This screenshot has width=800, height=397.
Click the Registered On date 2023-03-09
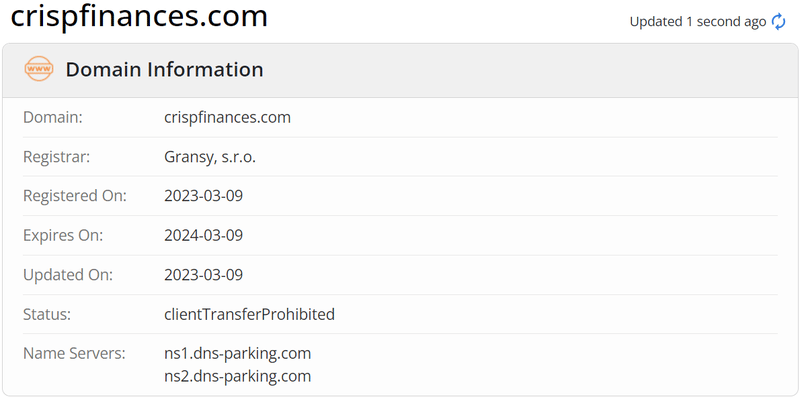point(204,196)
